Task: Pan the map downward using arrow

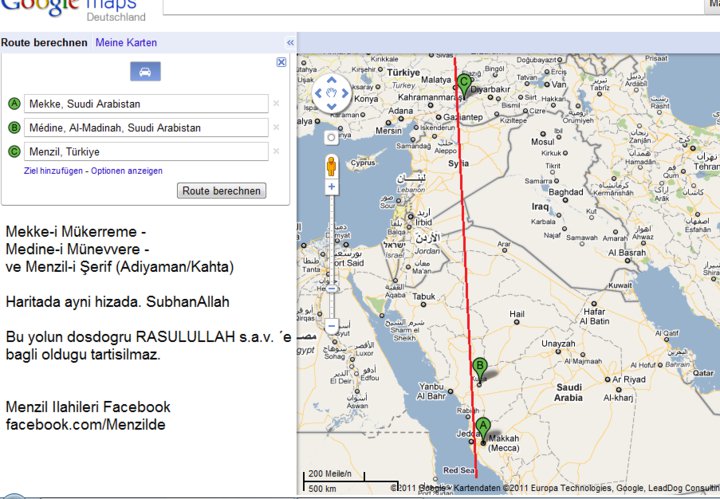Action: pos(332,108)
